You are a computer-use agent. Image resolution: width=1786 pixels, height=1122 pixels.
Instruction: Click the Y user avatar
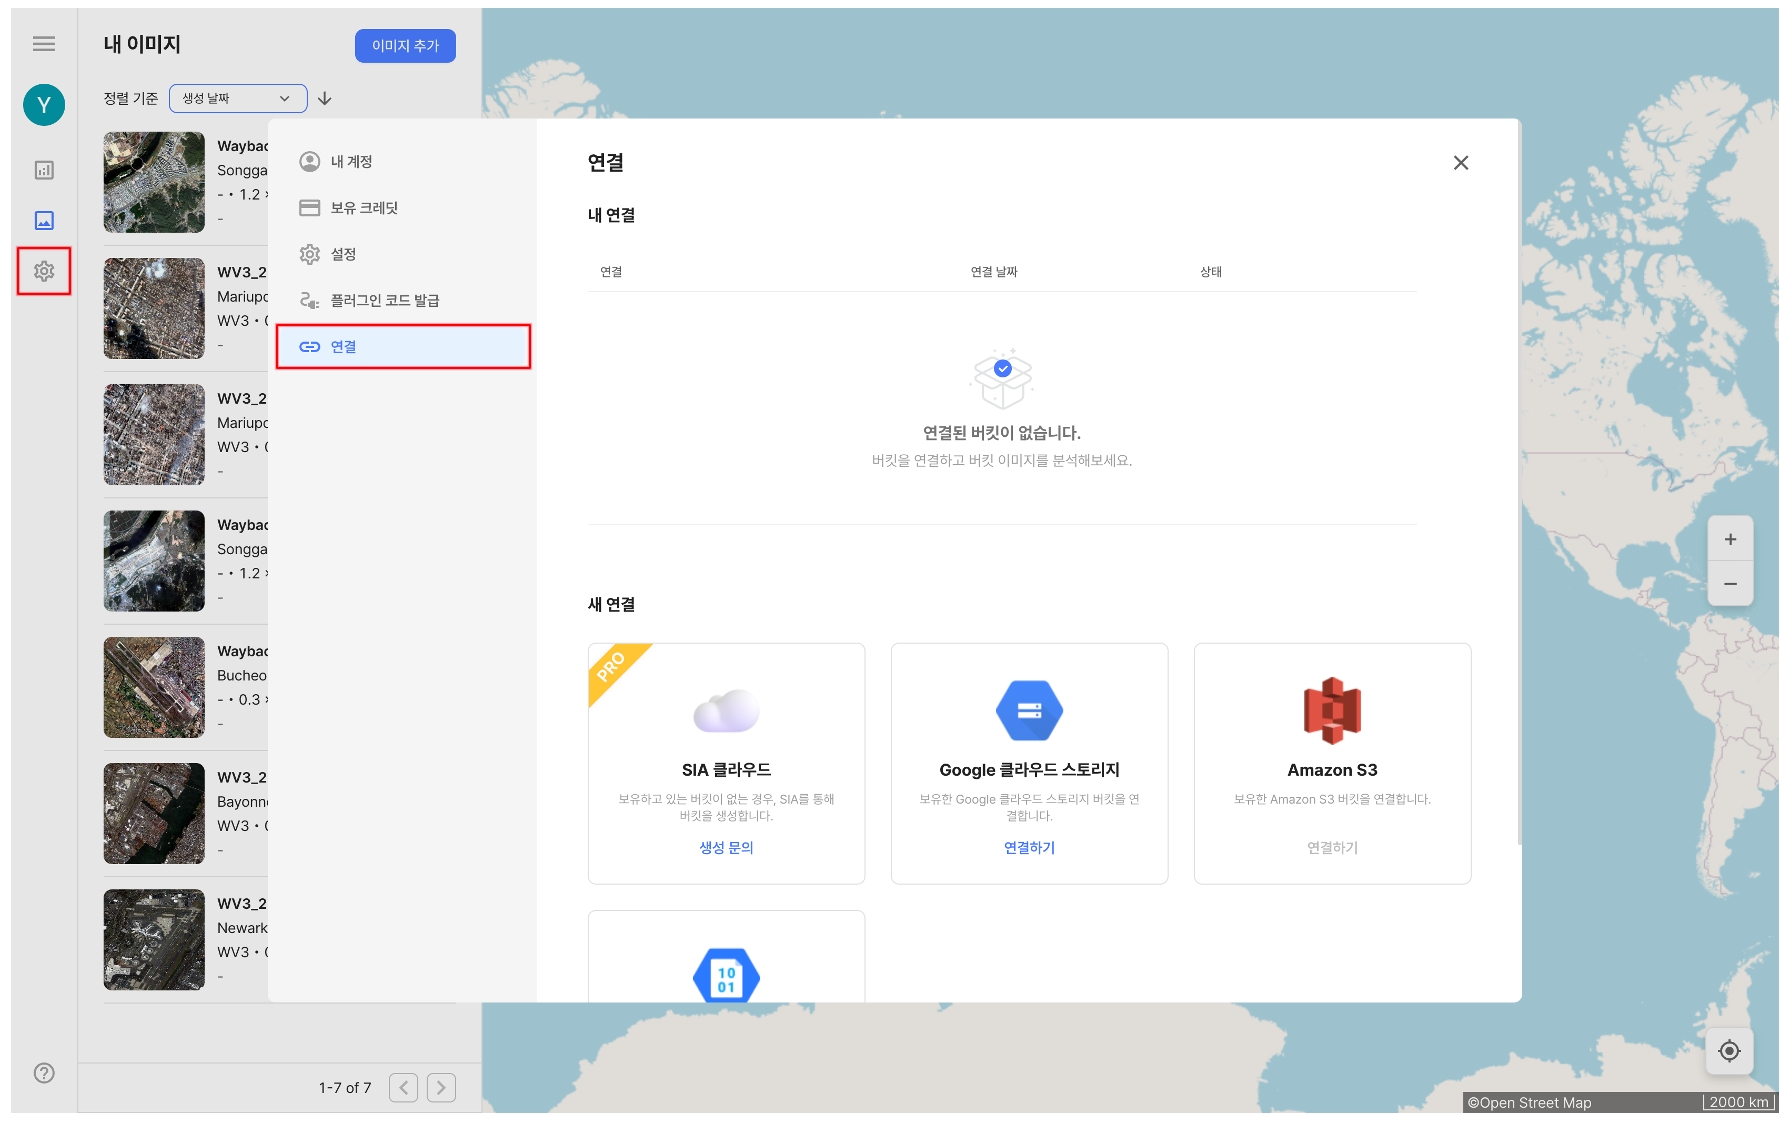(x=44, y=105)
